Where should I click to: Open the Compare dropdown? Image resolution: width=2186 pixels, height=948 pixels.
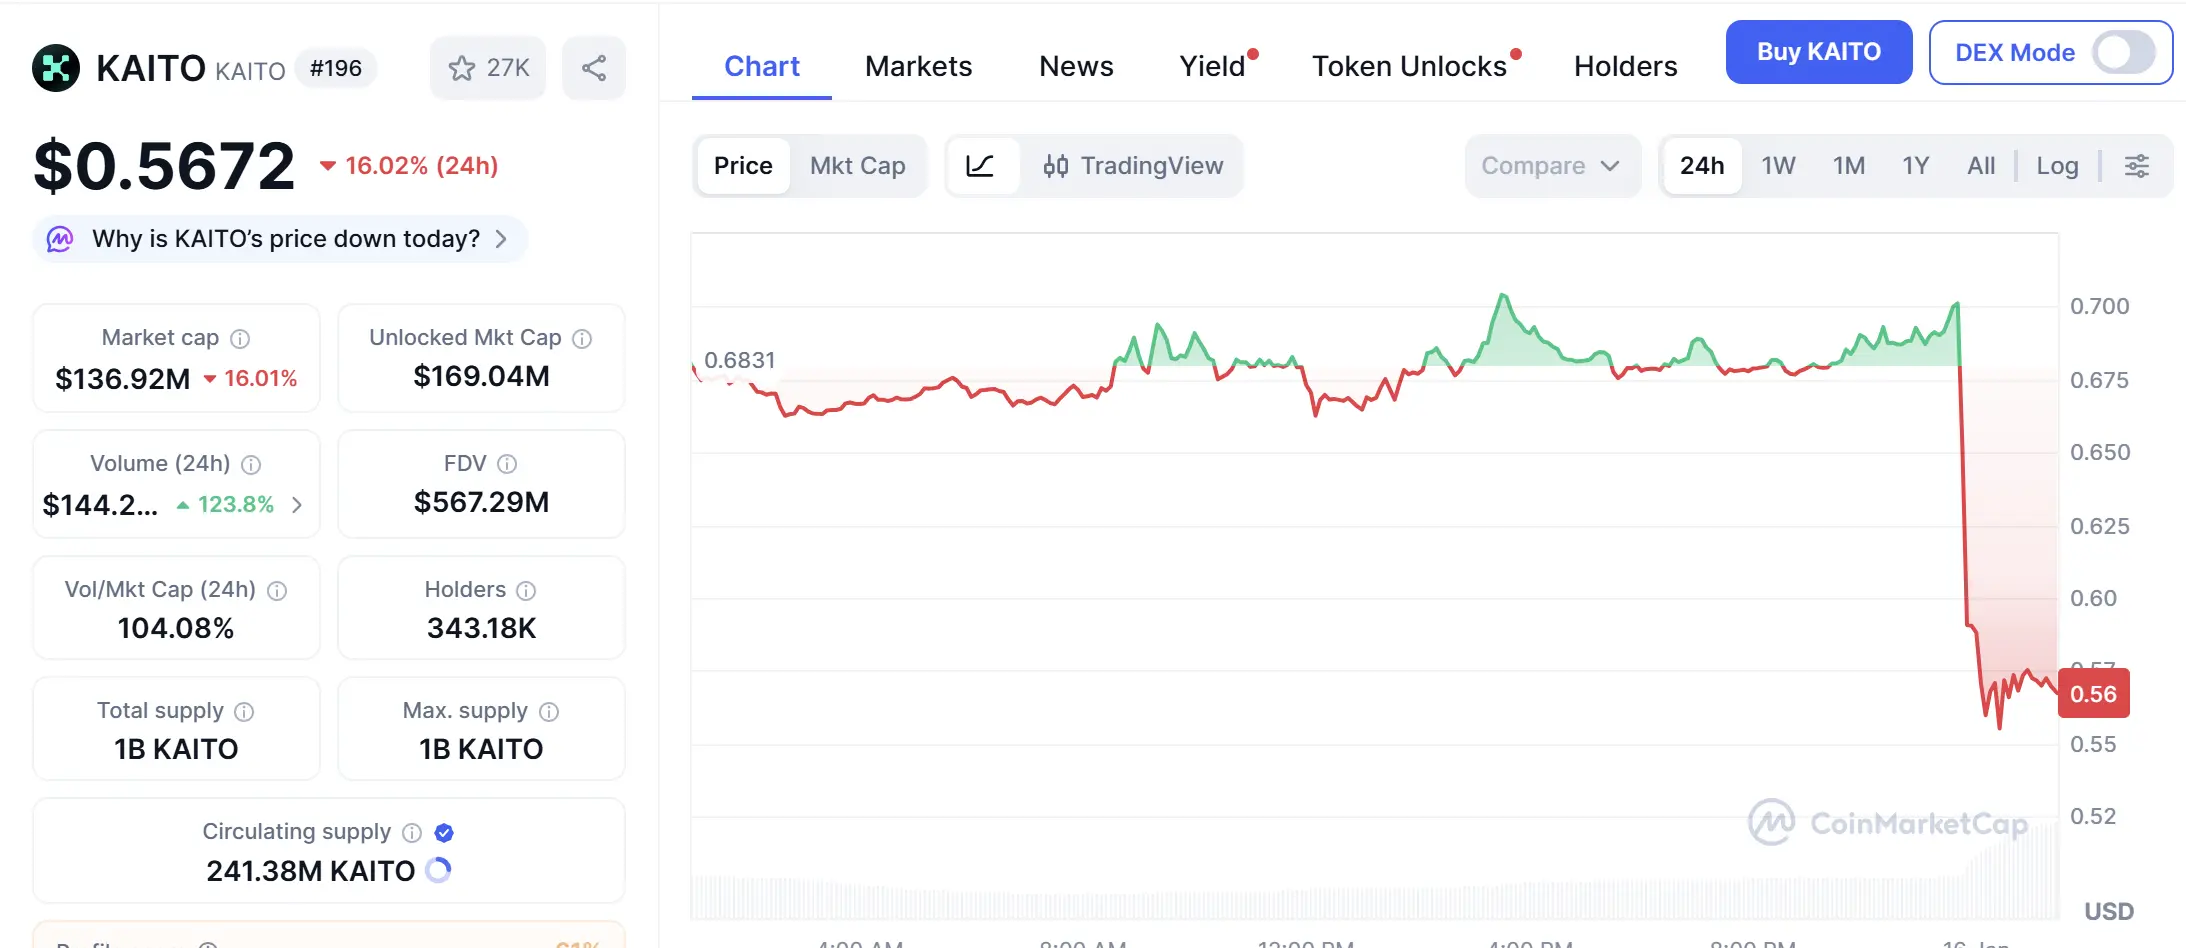pyautogui.click(x=1550, y=166)
